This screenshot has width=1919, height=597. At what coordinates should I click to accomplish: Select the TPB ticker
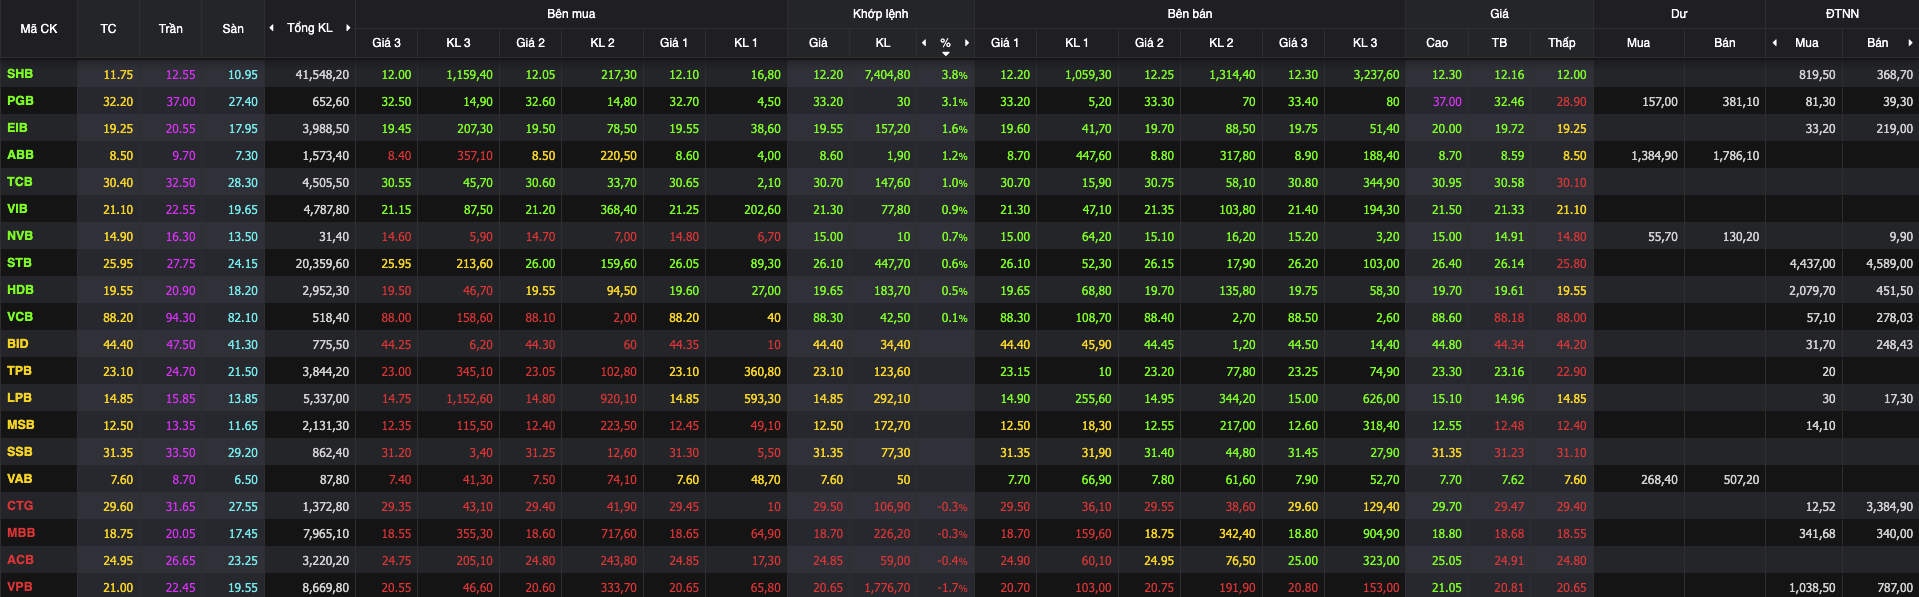pos(20,371)
